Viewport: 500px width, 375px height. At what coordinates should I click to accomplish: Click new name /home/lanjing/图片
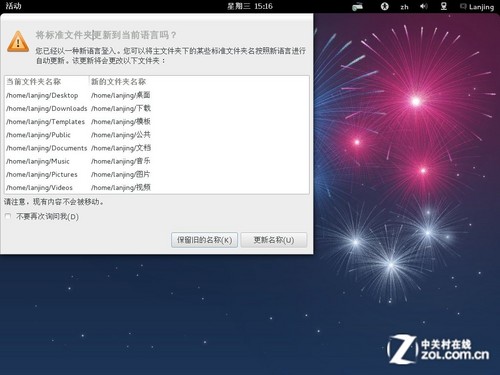(121, 174)
